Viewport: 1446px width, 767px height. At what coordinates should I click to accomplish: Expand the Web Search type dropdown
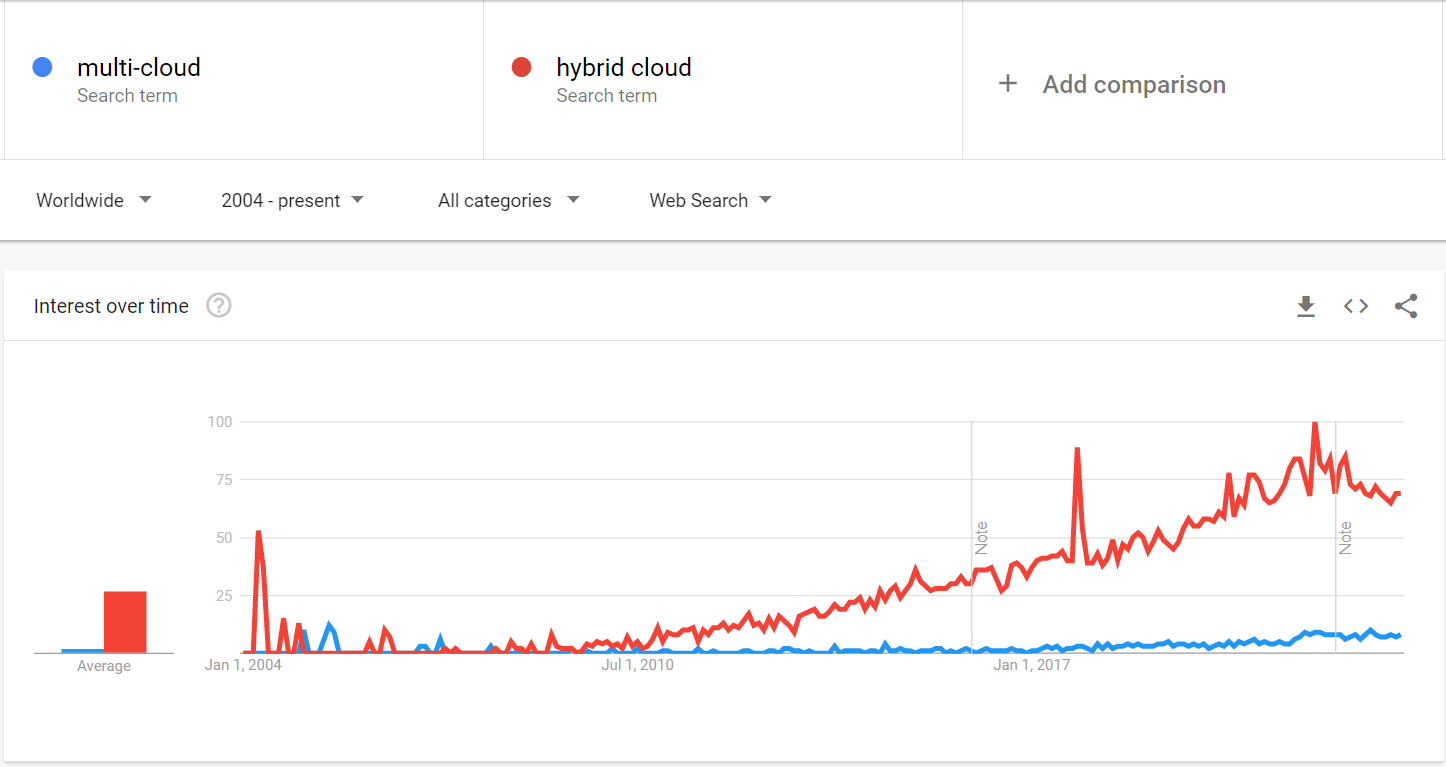[x=710, y=200]
